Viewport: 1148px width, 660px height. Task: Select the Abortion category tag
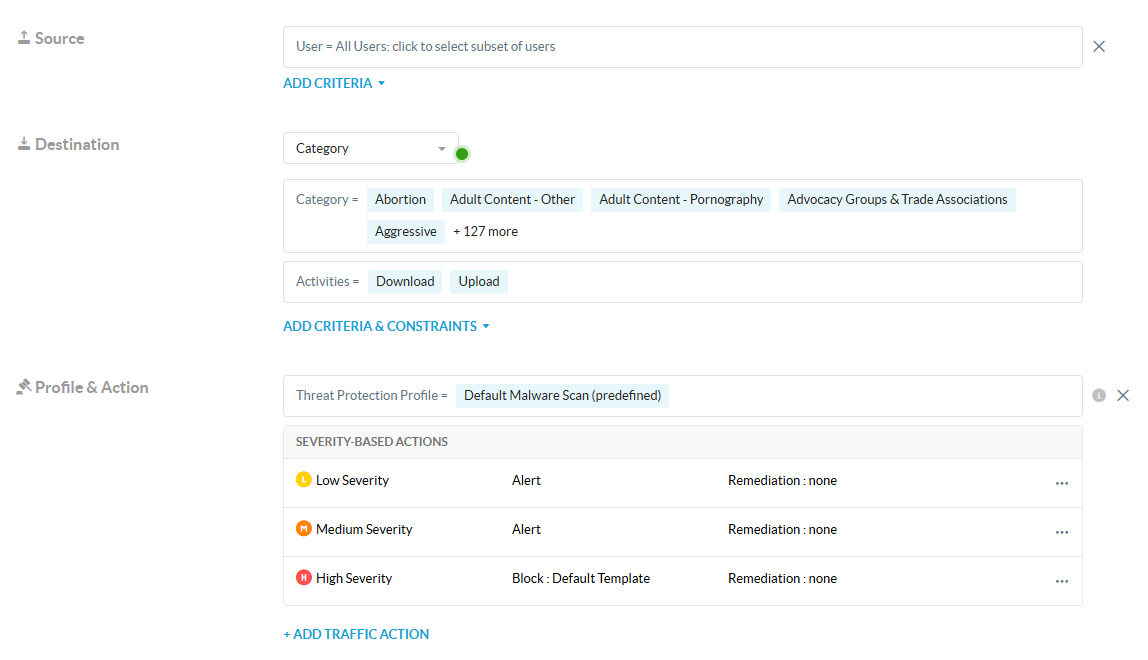[400, 200]
